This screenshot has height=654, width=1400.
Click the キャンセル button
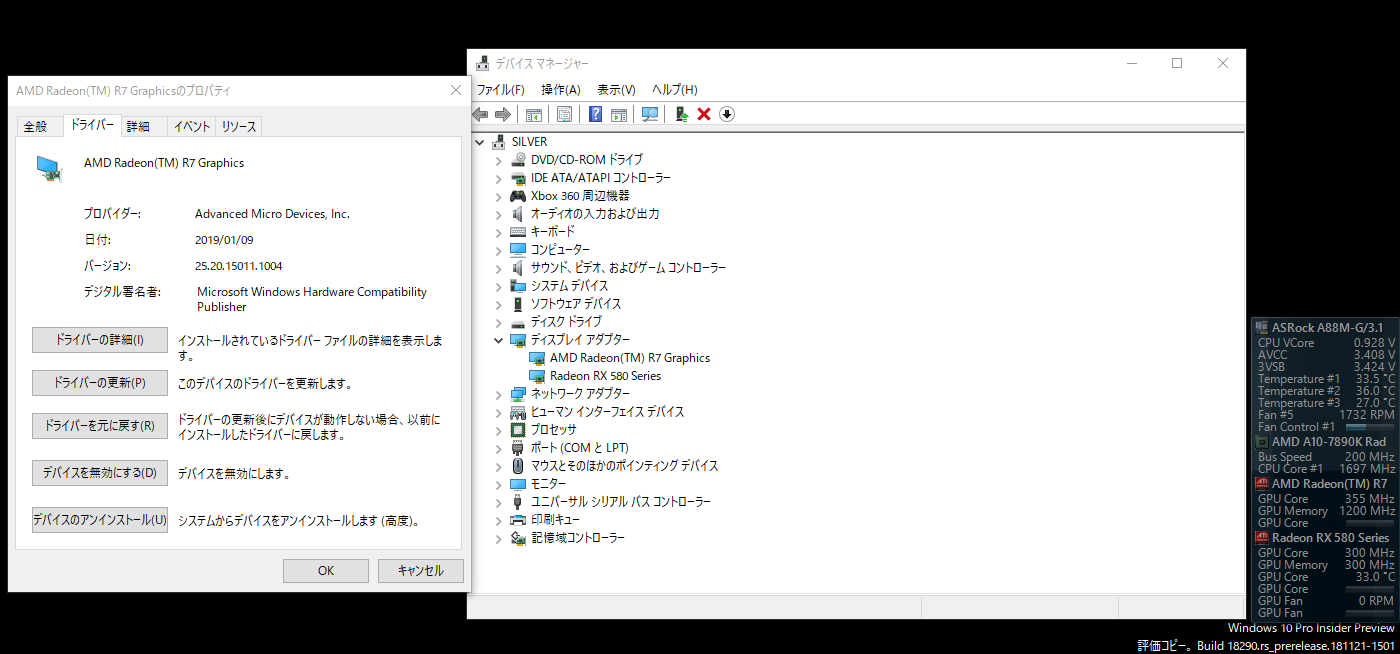point(421,571)
